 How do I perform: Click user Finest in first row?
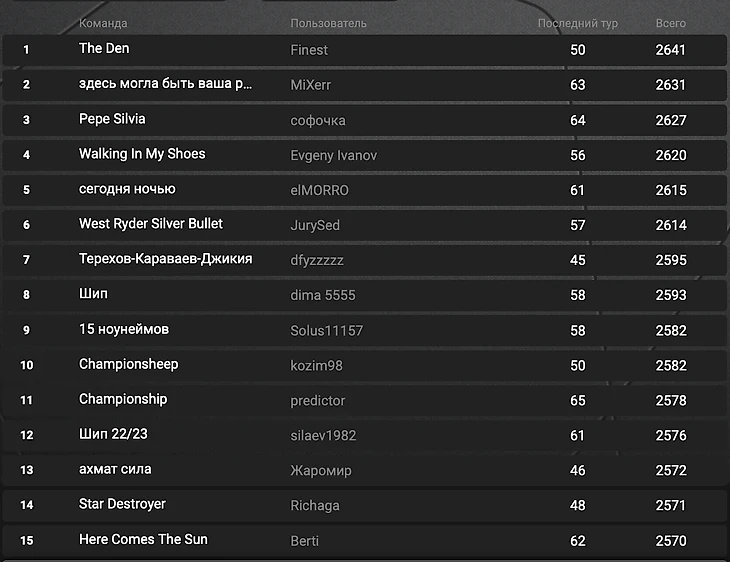point(309,50)
